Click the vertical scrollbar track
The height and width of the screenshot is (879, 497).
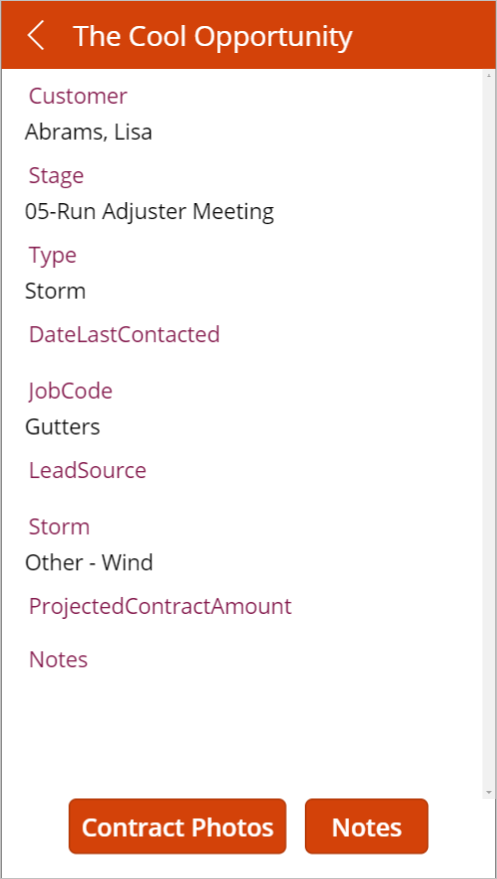tap(489, 433)
